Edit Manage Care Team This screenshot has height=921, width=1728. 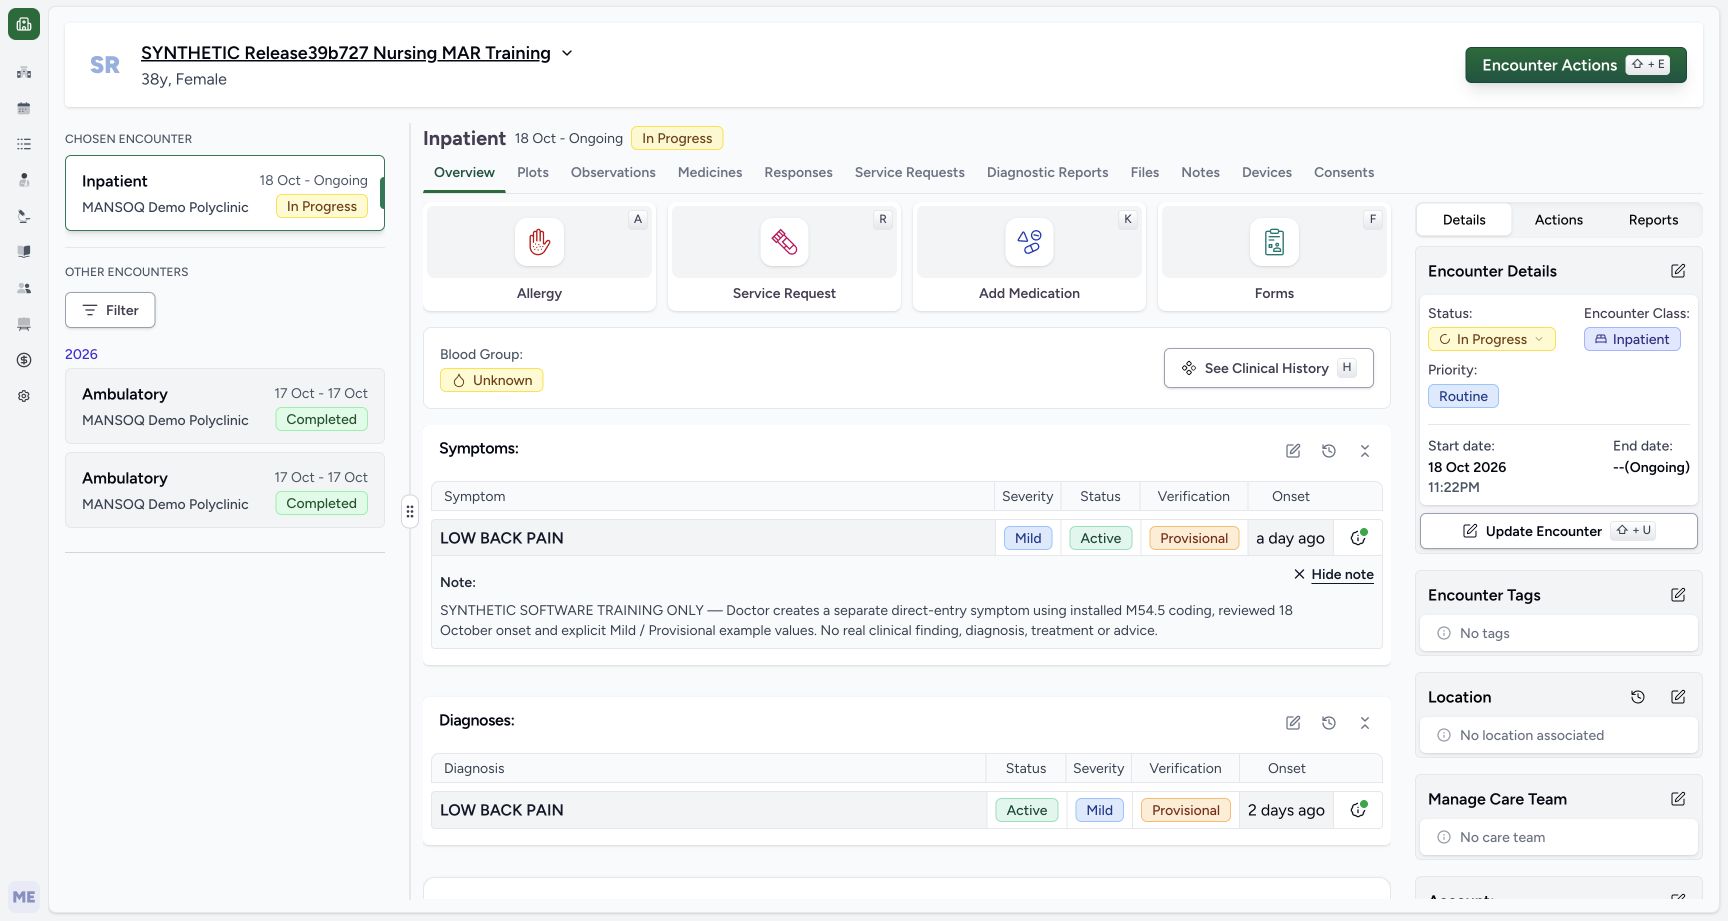1678,799
